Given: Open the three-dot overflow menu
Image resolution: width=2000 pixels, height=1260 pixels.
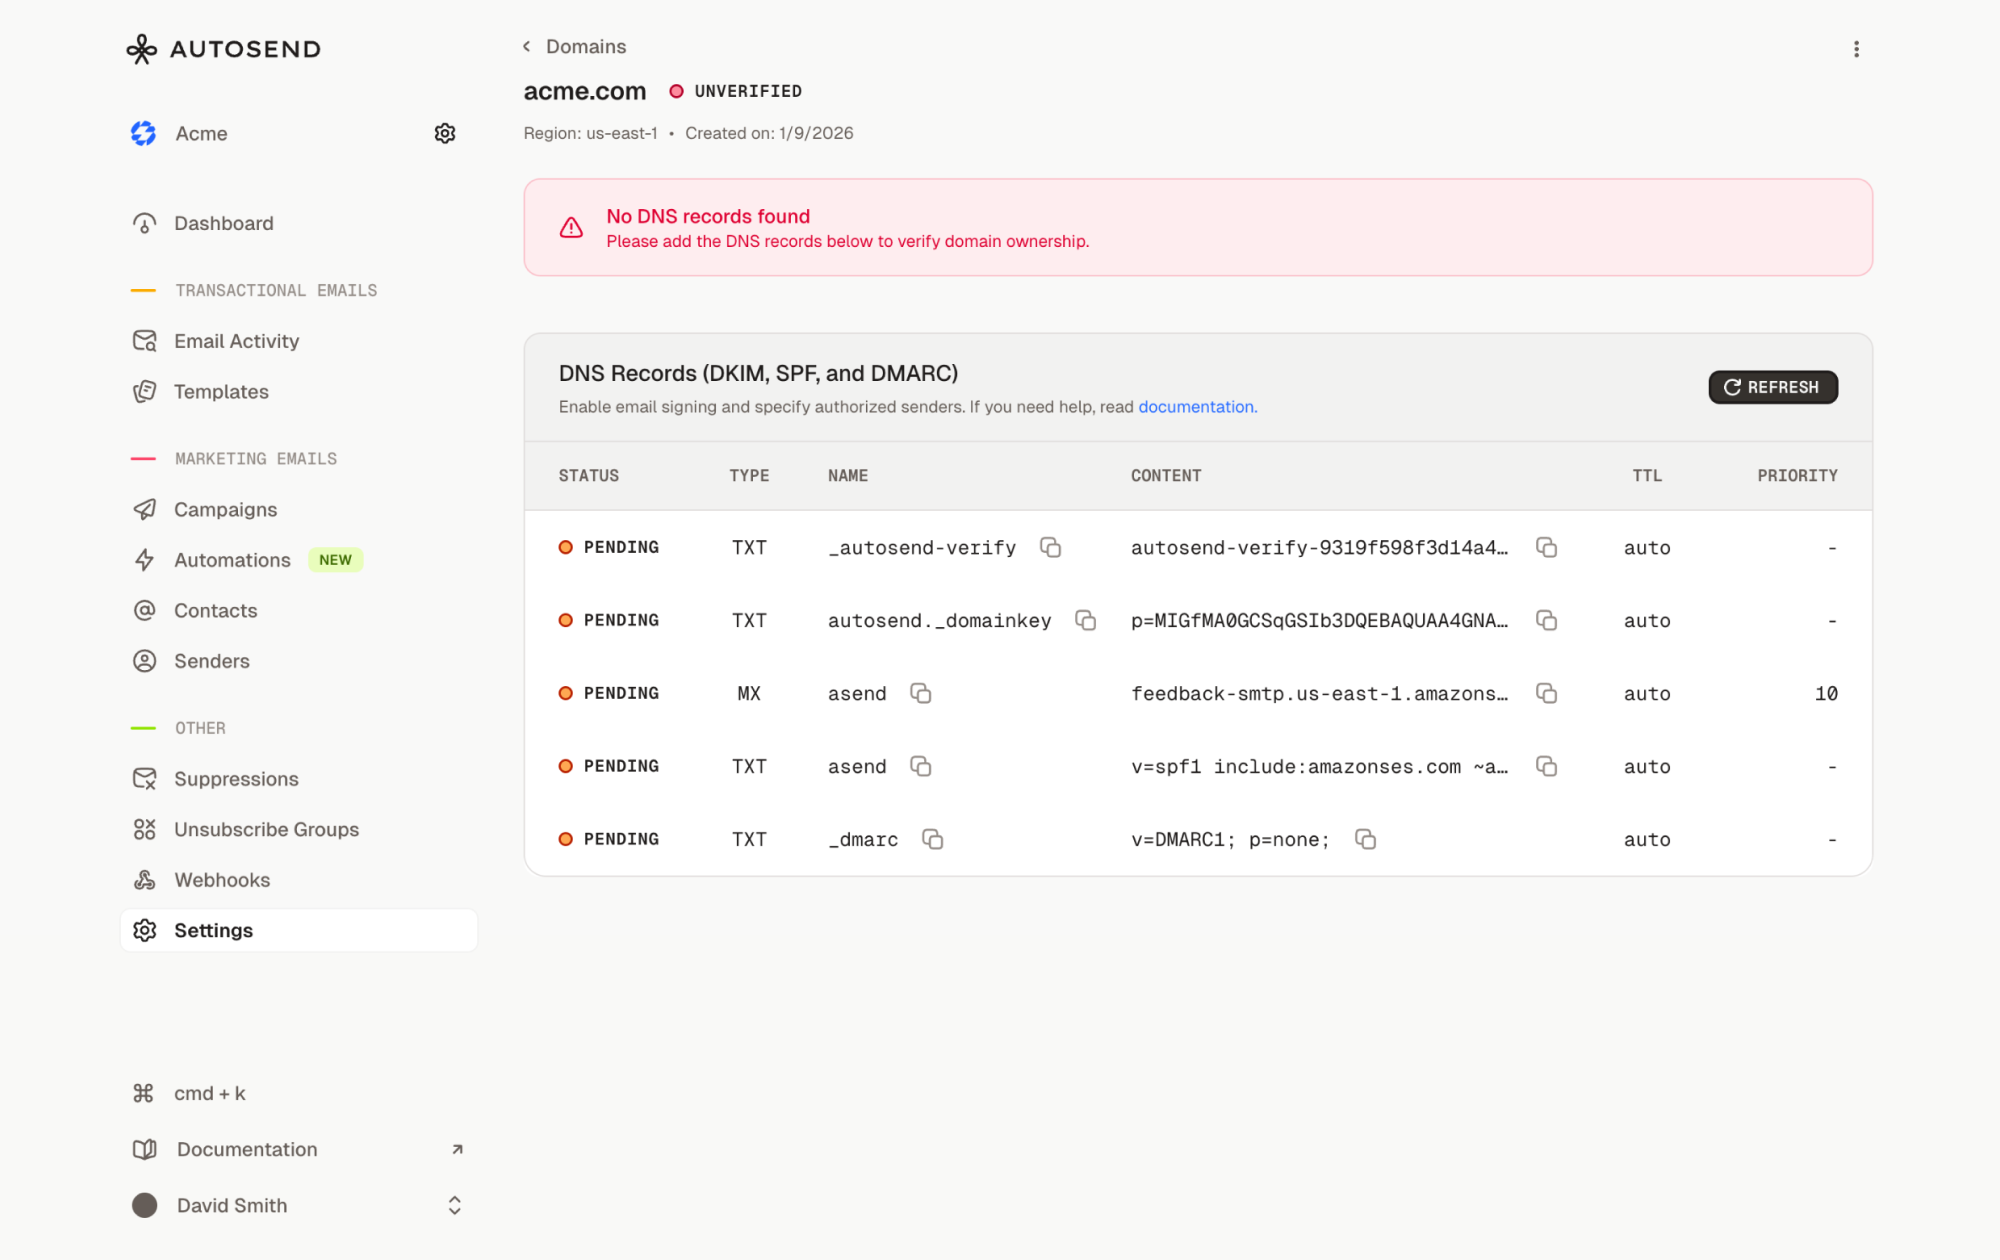Looking at the screenshot, I should point(1856,48).
